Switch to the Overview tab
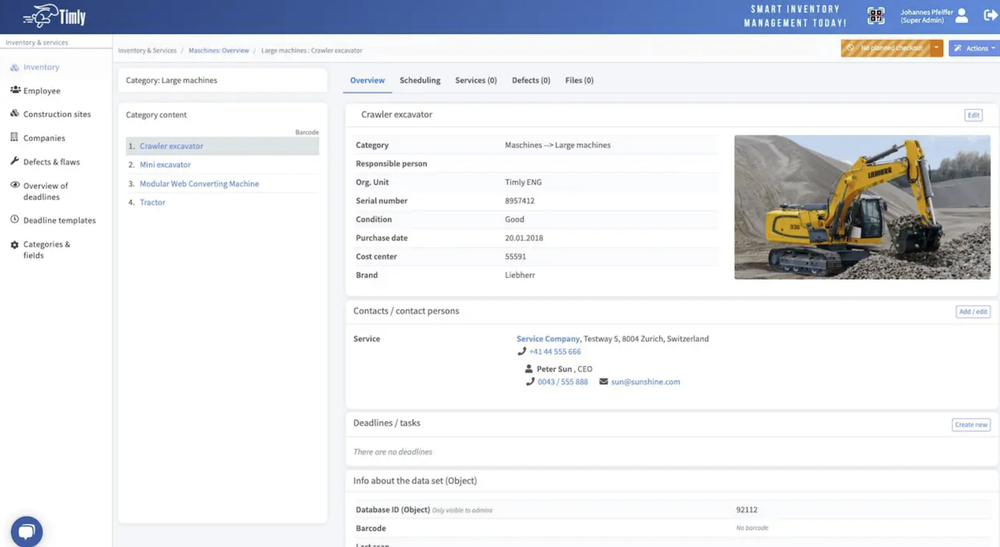1000x547 pixels. point(367,80)
